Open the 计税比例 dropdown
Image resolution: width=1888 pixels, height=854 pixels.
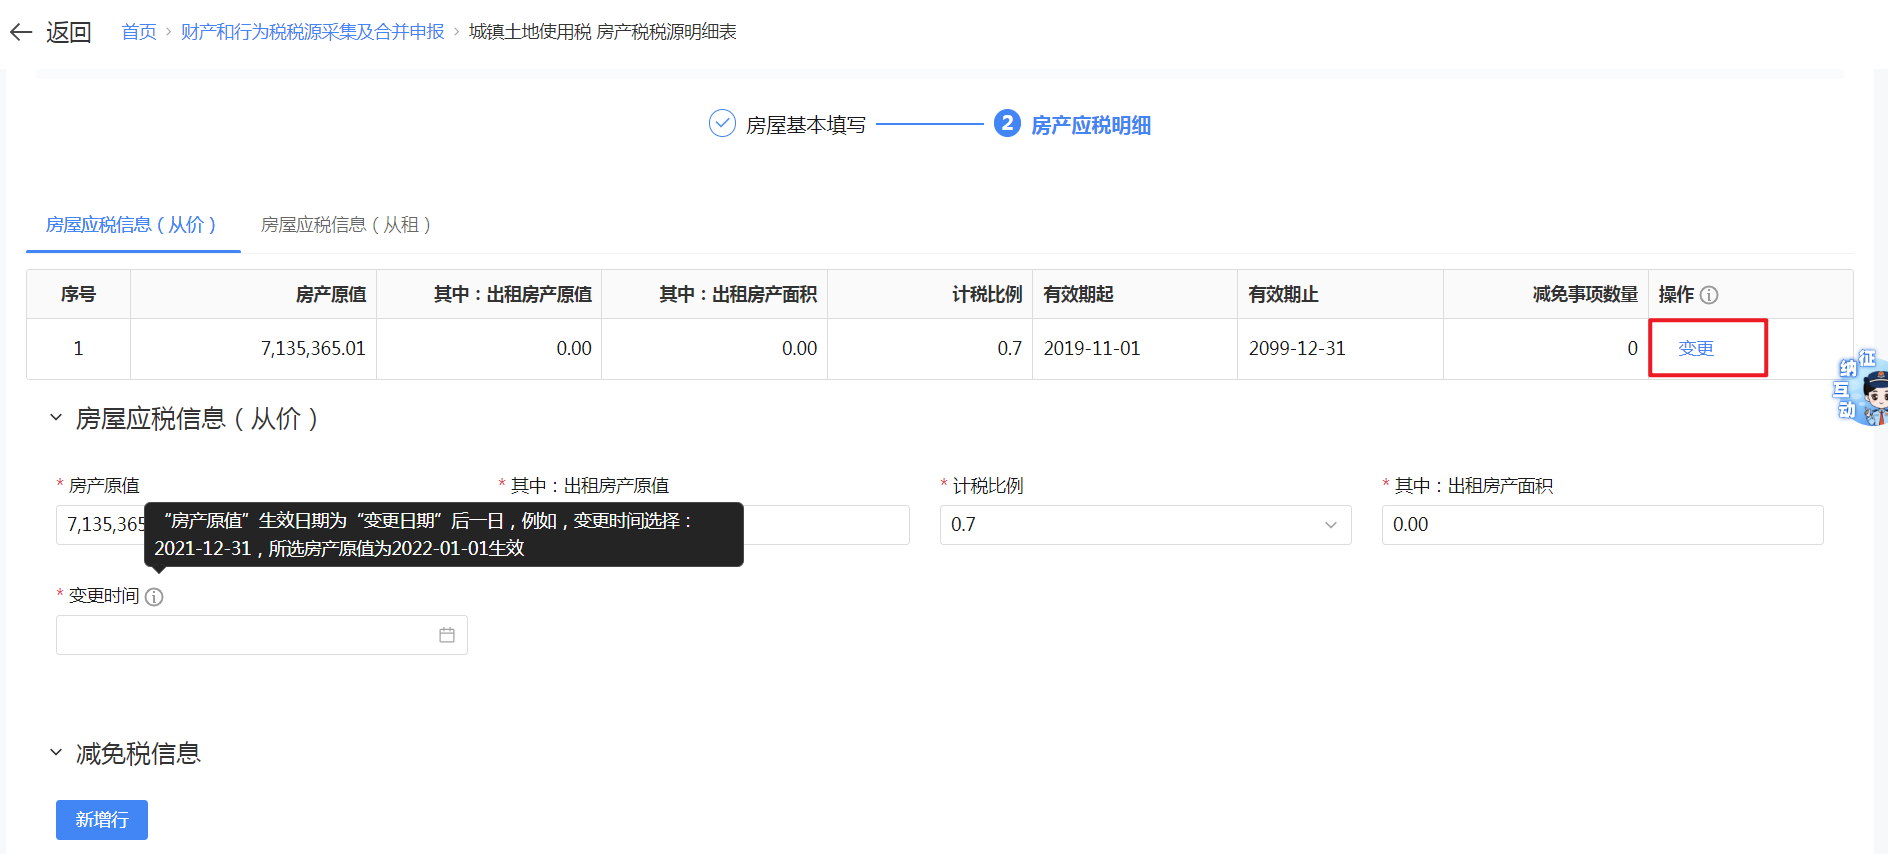1145,525
